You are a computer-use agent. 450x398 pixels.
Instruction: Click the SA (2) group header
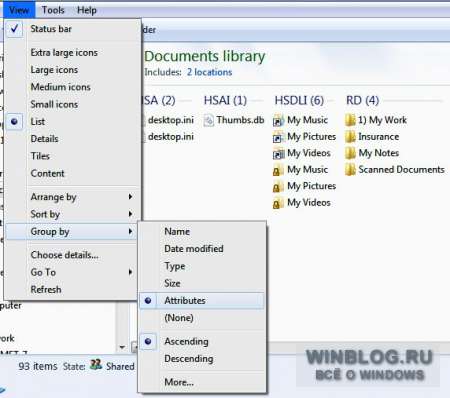point(159,100)
